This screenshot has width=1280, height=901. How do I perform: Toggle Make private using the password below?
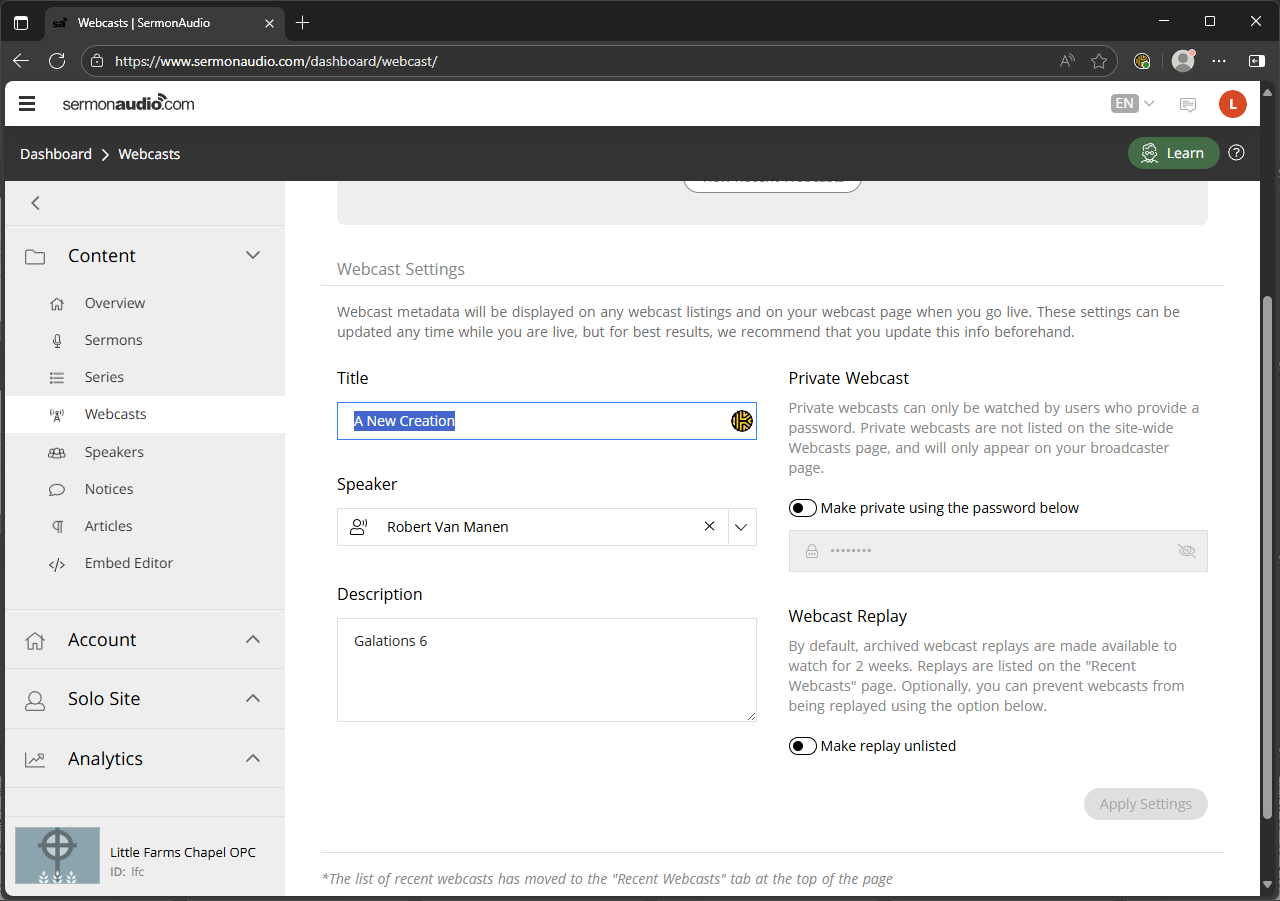click(x=803, y=508)
